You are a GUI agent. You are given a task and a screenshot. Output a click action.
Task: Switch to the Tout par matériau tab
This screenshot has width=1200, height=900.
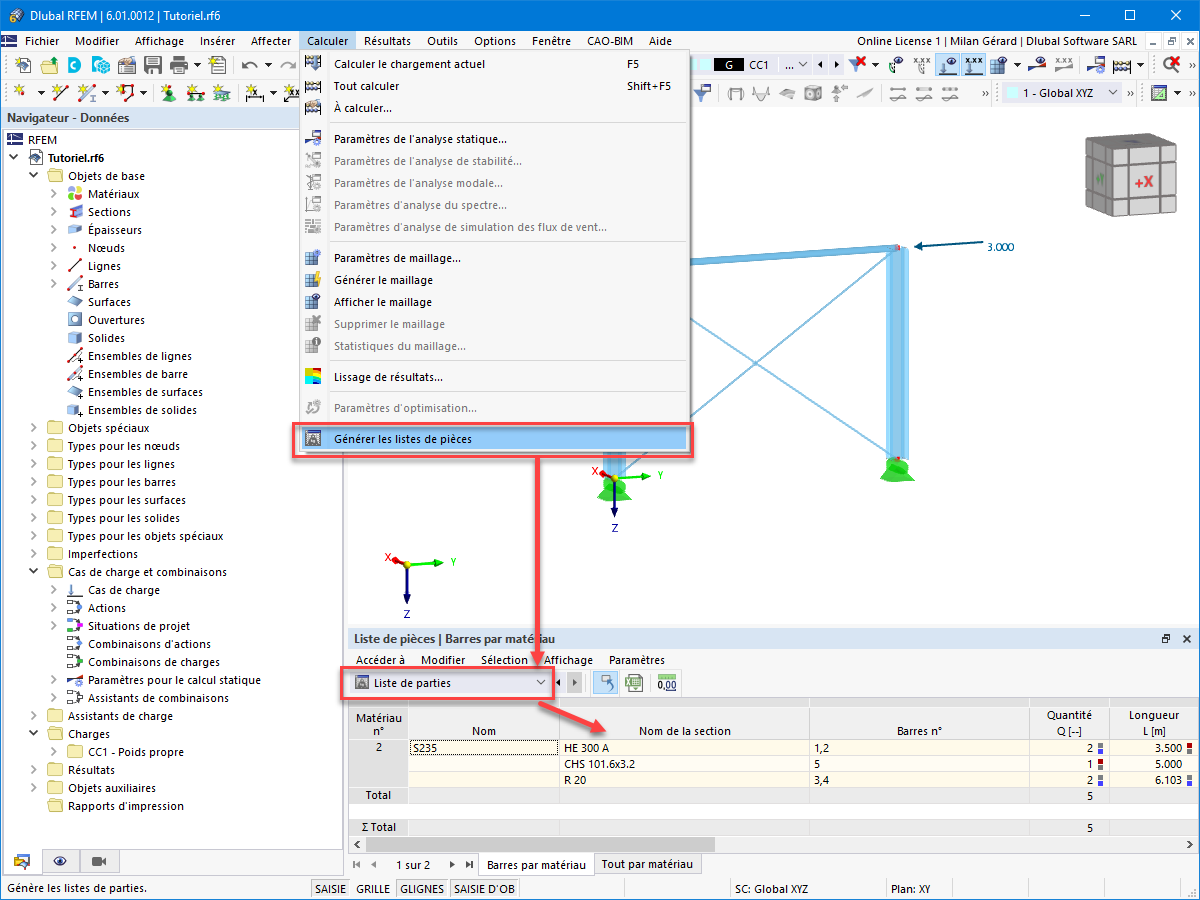pyautogui.click(x=648, y=863)
